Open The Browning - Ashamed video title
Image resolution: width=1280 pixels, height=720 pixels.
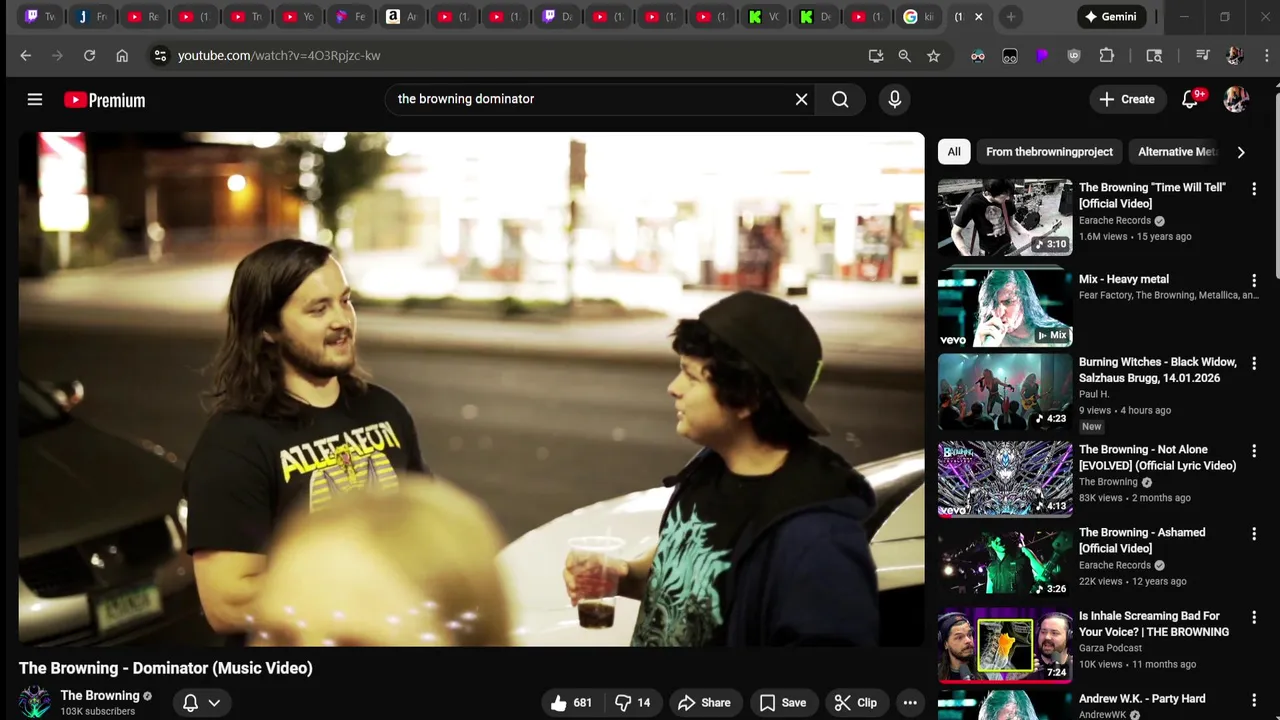(x=1142, y=541)
